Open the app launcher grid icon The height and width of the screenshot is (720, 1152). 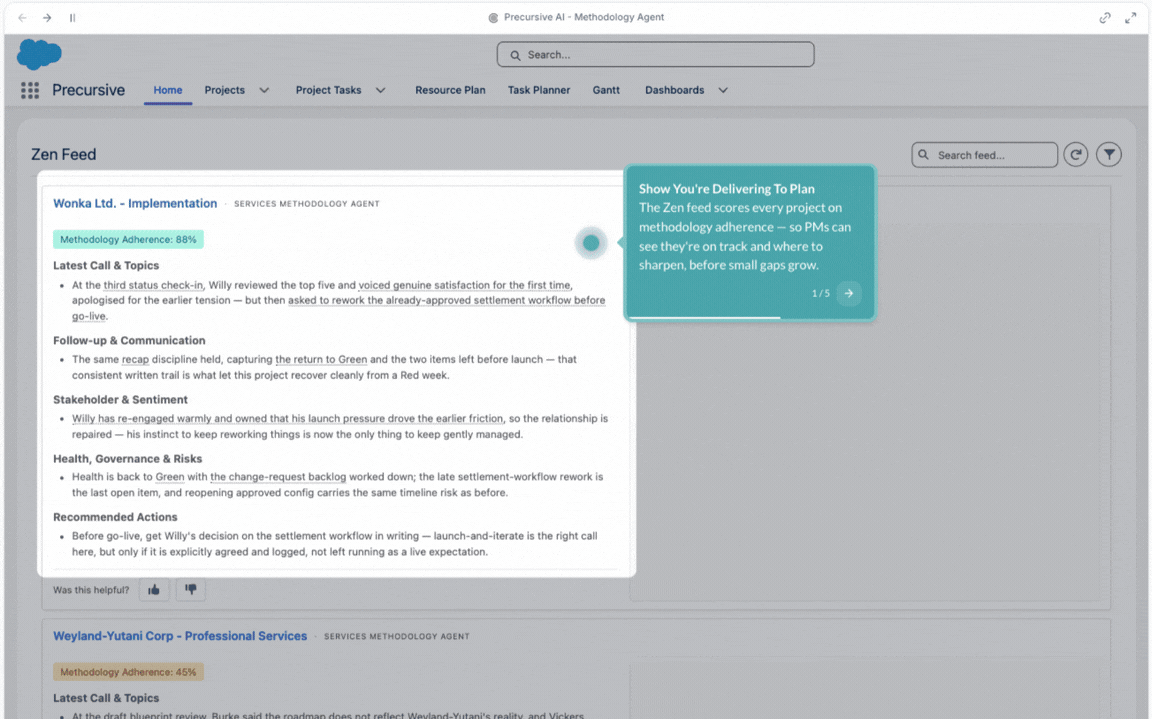pyautogui.click(x=30, y=90)
